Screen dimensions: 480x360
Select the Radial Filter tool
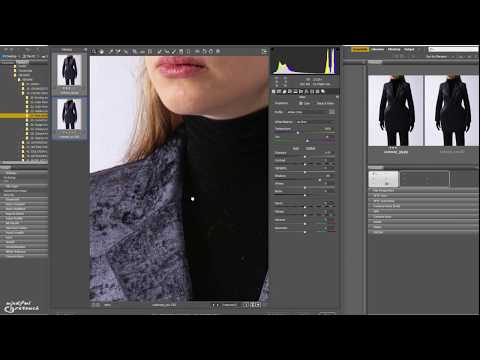coord(188,52)
